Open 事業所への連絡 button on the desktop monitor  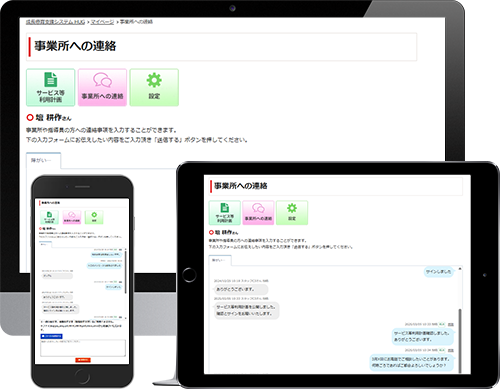(x=102, y=87)
